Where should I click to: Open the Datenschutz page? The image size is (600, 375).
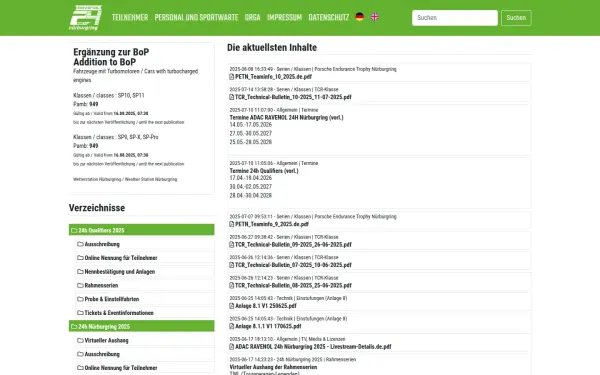pyautogui.click(x=329, y=17)
